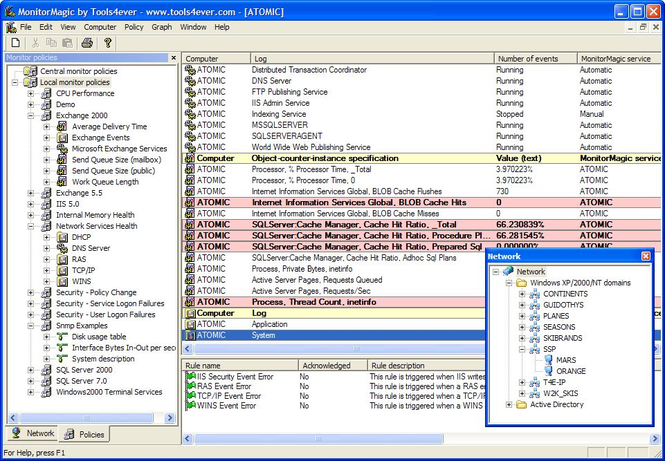The image size is (665, 461).
Task: Collapse the Local monitor policies node
Action: [15, 82]
